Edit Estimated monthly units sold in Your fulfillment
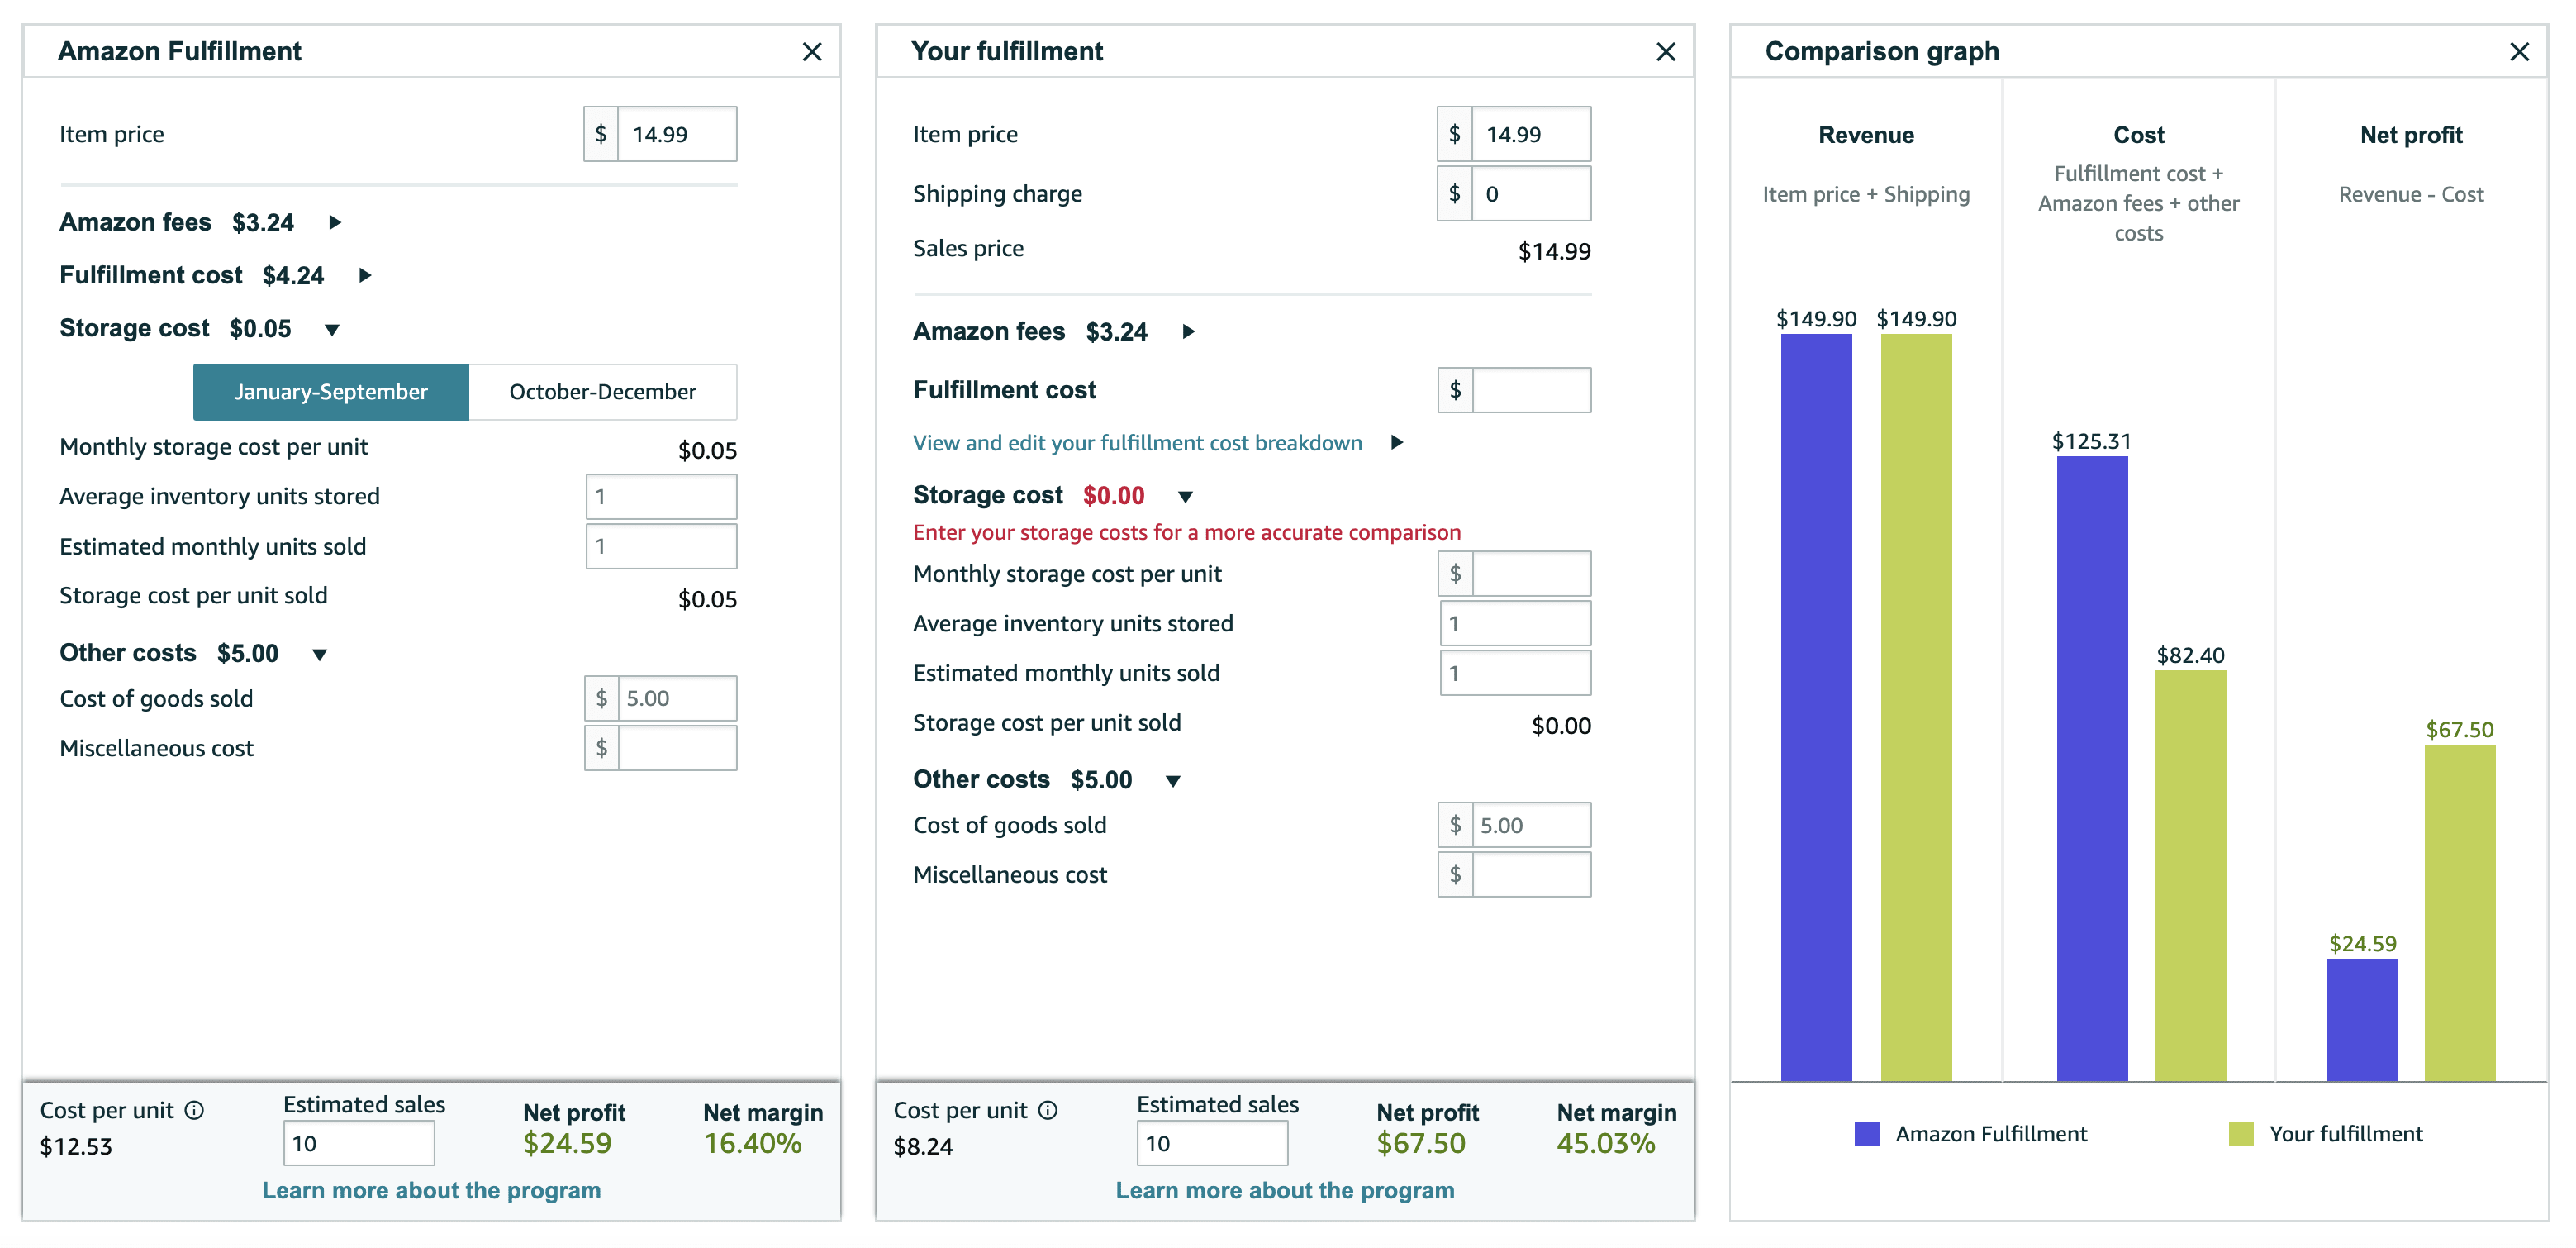This screenshot has height=1248, width=2576. (x=1515, y=673)
